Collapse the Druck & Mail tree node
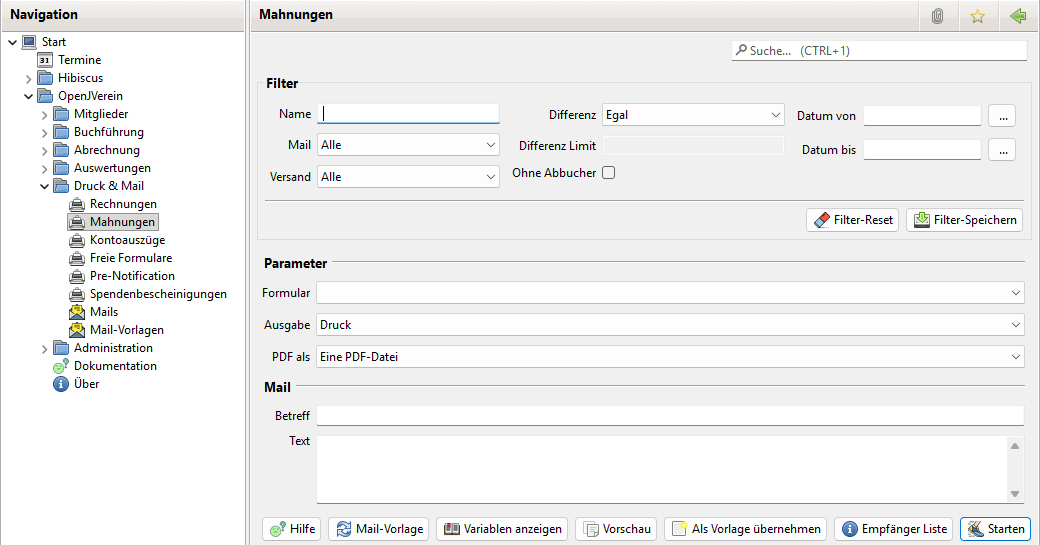 click(x=44, y=186)
